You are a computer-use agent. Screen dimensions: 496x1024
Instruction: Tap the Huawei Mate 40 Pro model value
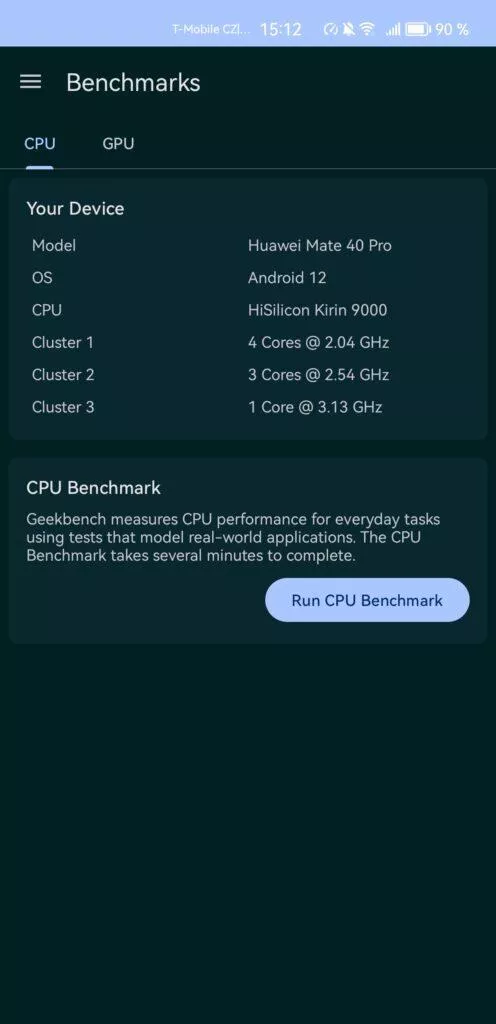[320, 246]
